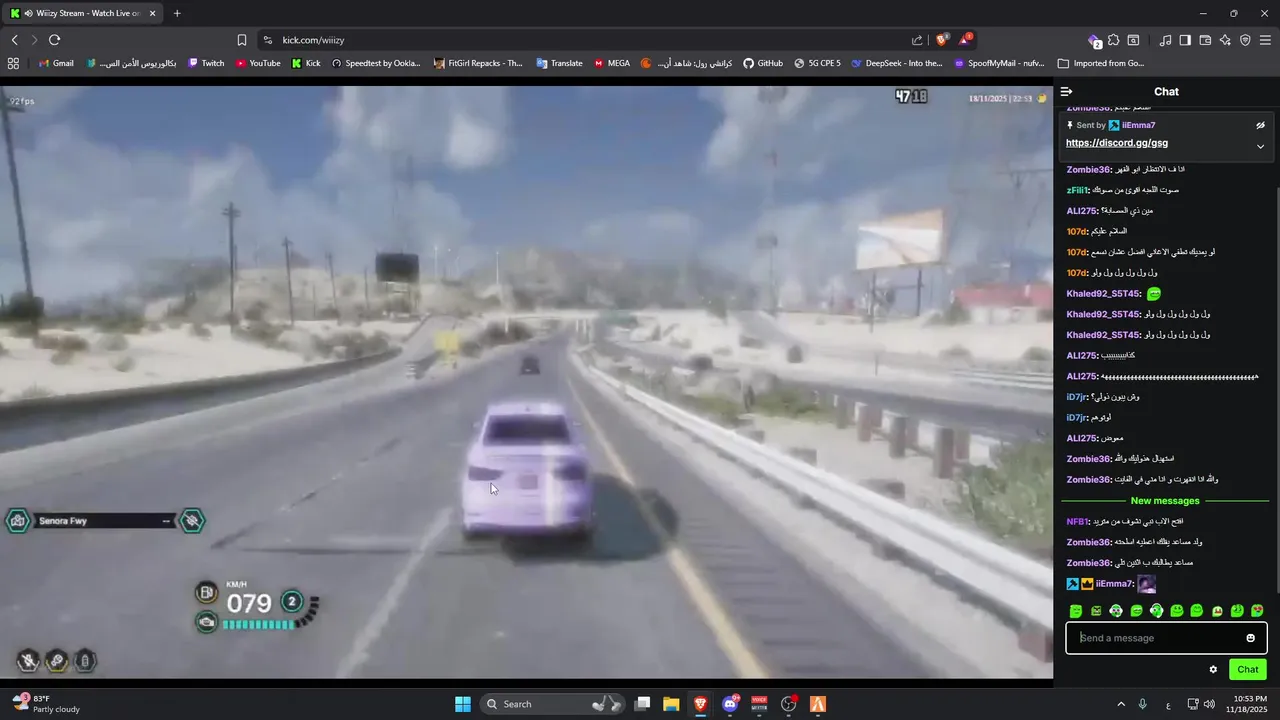This screenshot has width=1280, height=720.
Task: Open the Brave main hamburger menu
Action: click(1265, 40)
